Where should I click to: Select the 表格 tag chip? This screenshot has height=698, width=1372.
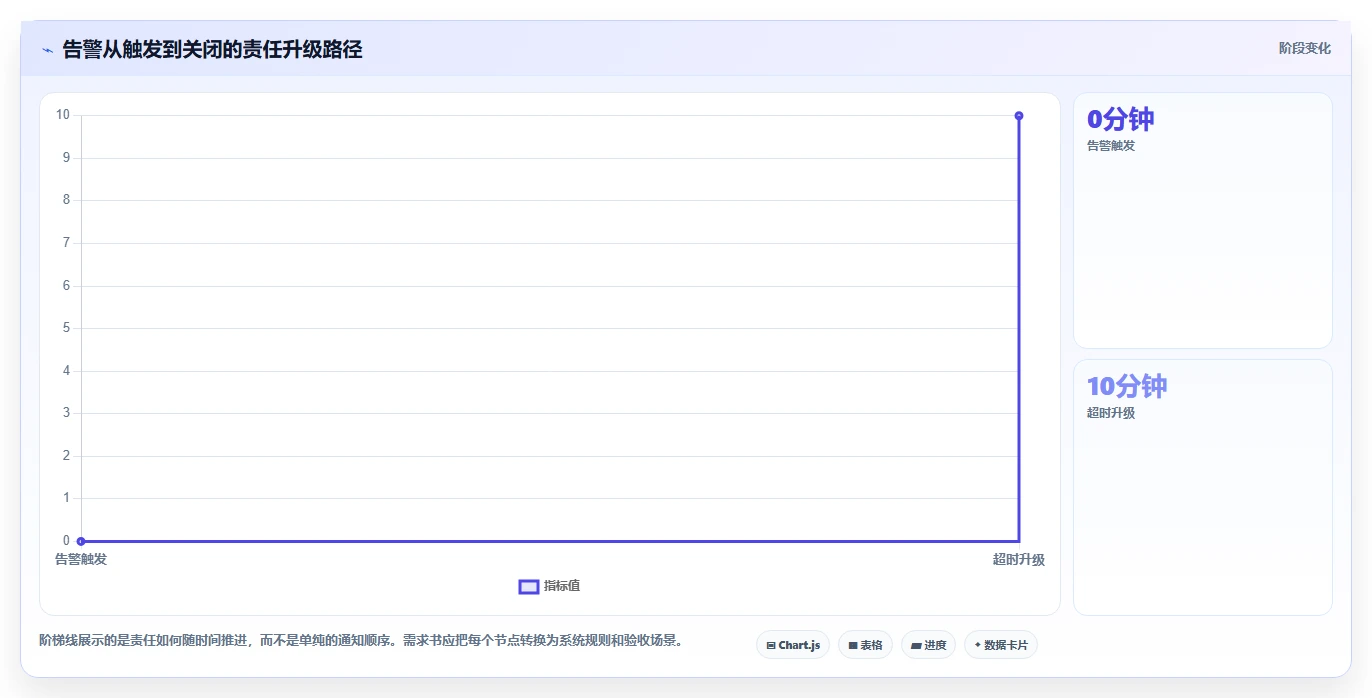[865, 645]
